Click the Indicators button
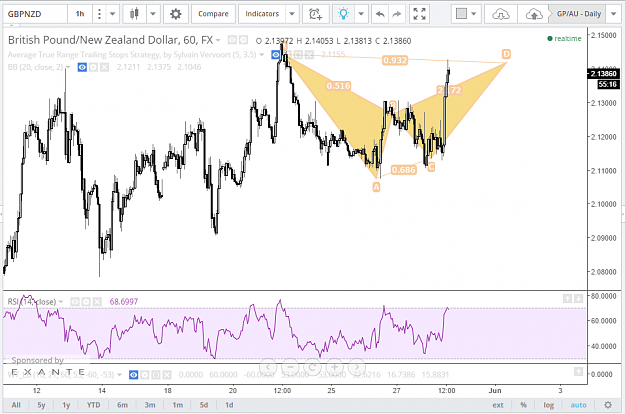 point(262,14)
